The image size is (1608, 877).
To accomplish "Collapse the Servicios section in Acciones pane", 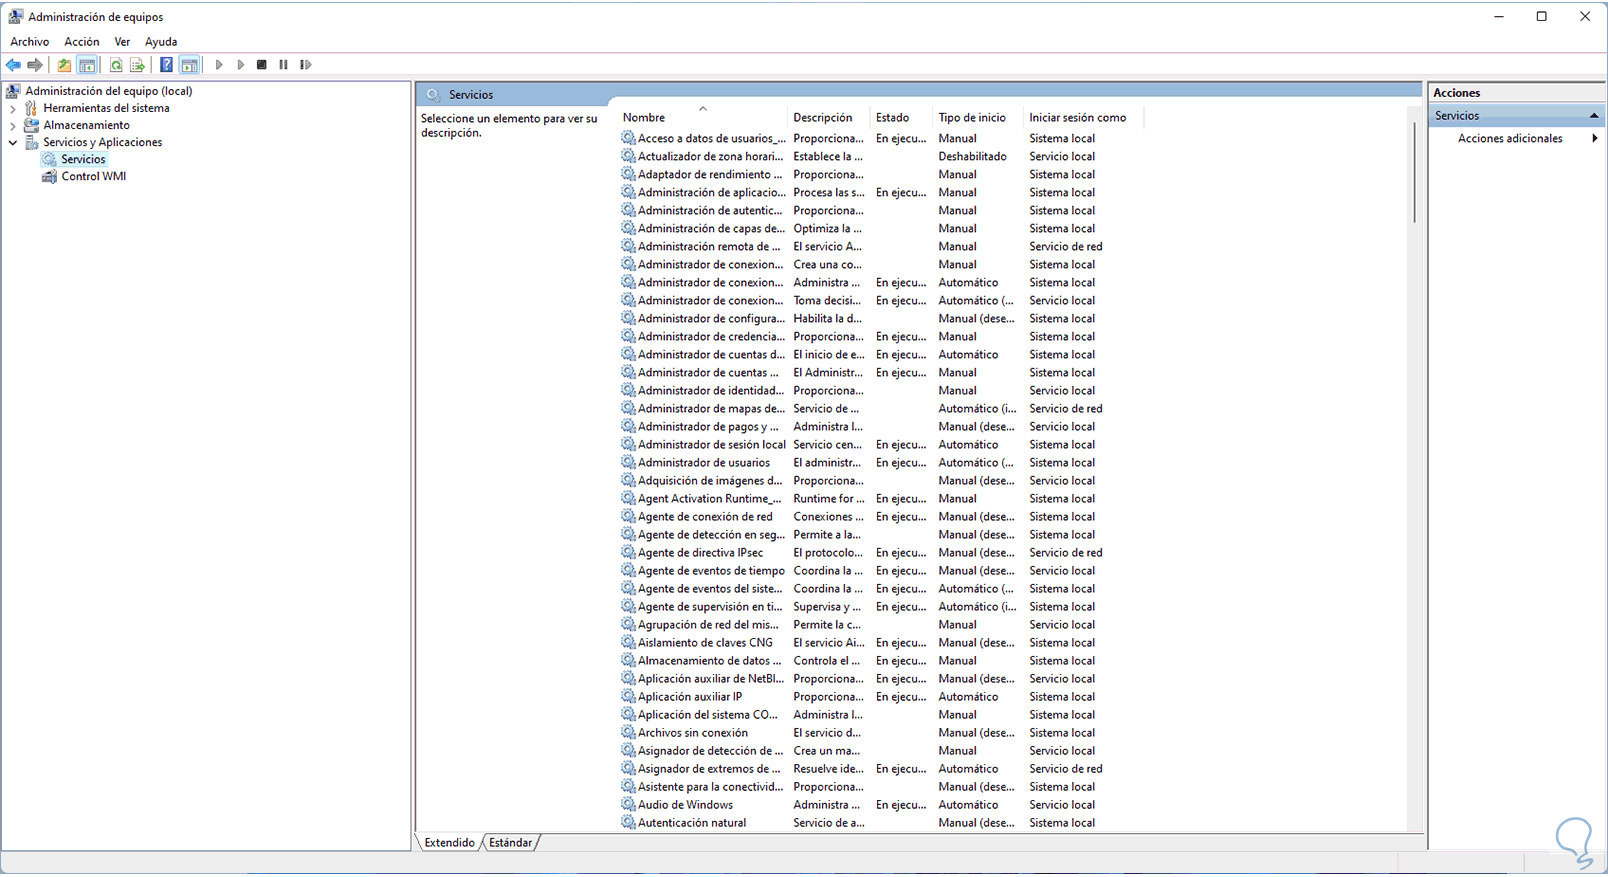I will click(1594, 116).
